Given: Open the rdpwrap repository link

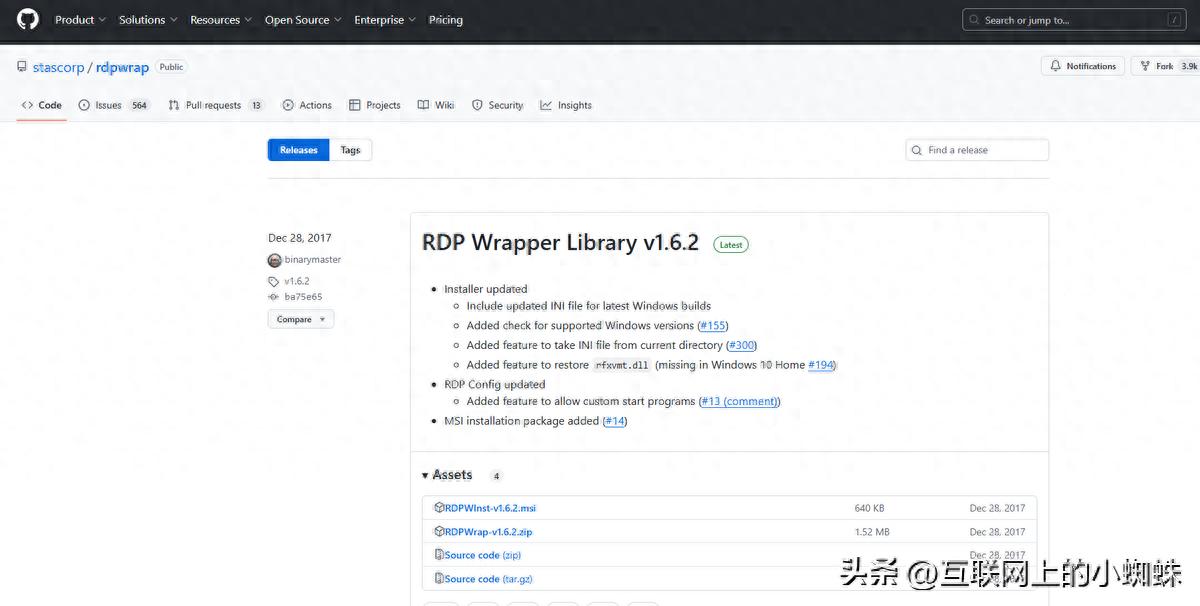Looking at the screenshot, I should tap(122, 67).
